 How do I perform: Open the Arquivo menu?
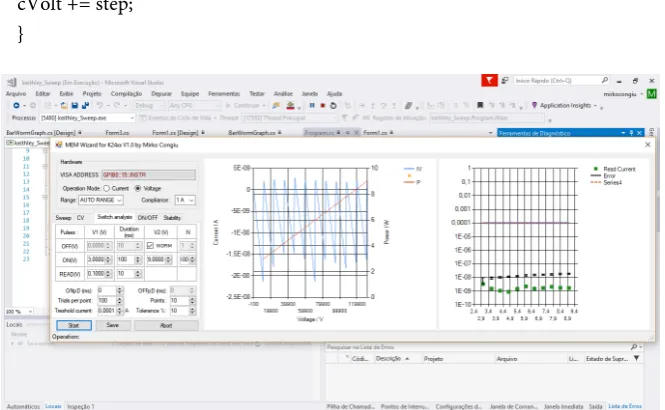click(16, 94)
